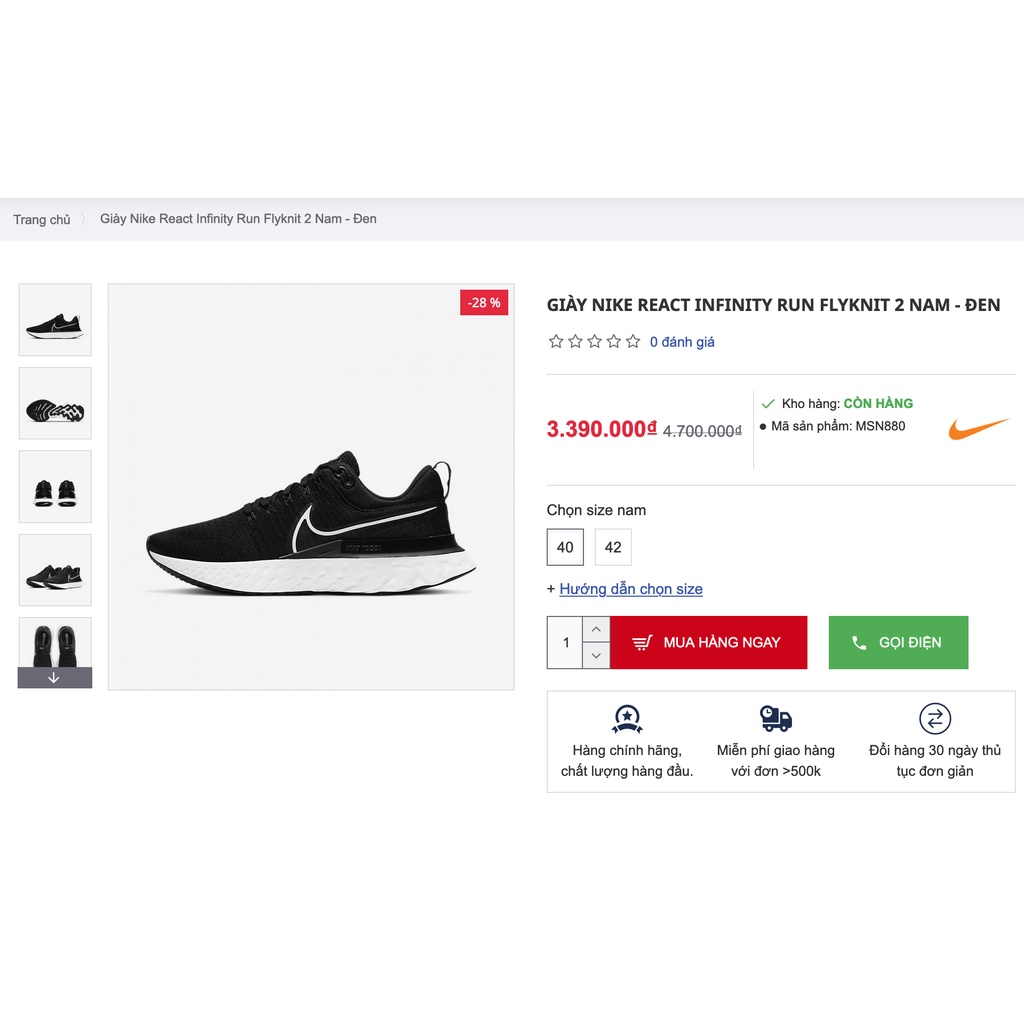Click the -28 % discount badge
The image size is (1024, 1024).
click(x=484, y=303)
